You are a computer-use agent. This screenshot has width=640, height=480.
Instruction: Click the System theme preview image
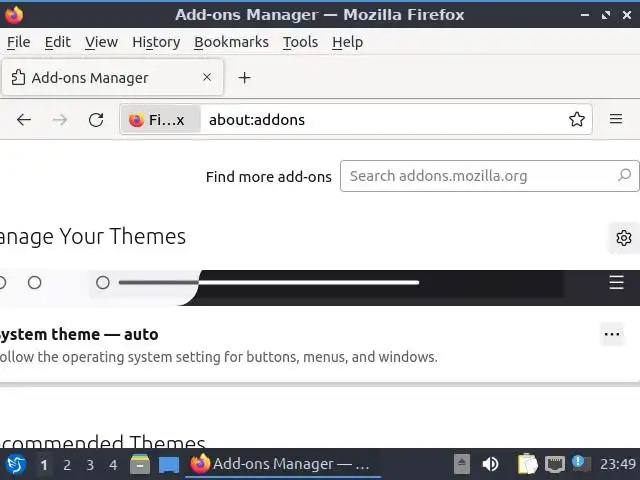(319, 287)
